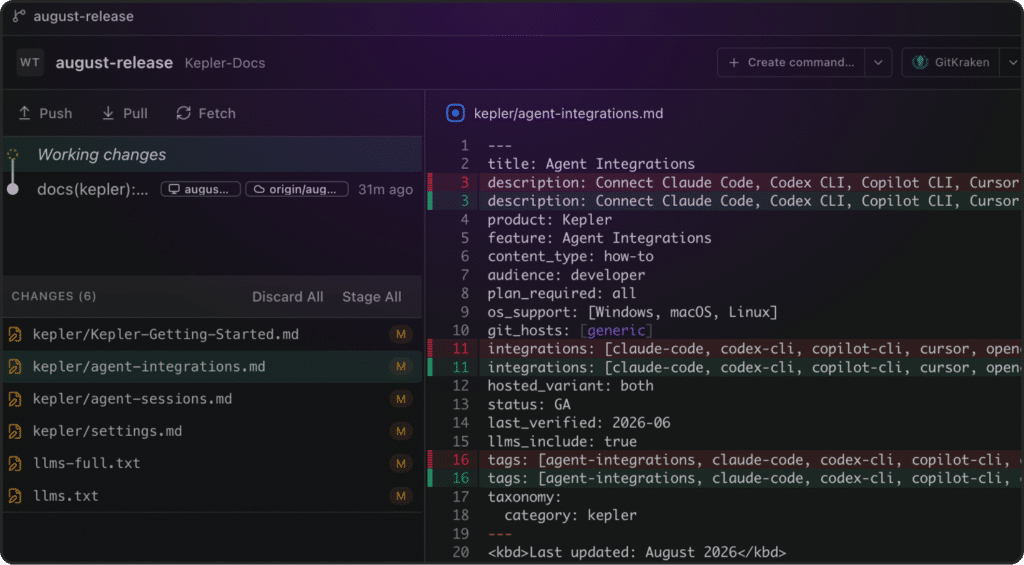Click the CHANGES (6) header
The image size is (1024, 565).
(x=54, y=297)
